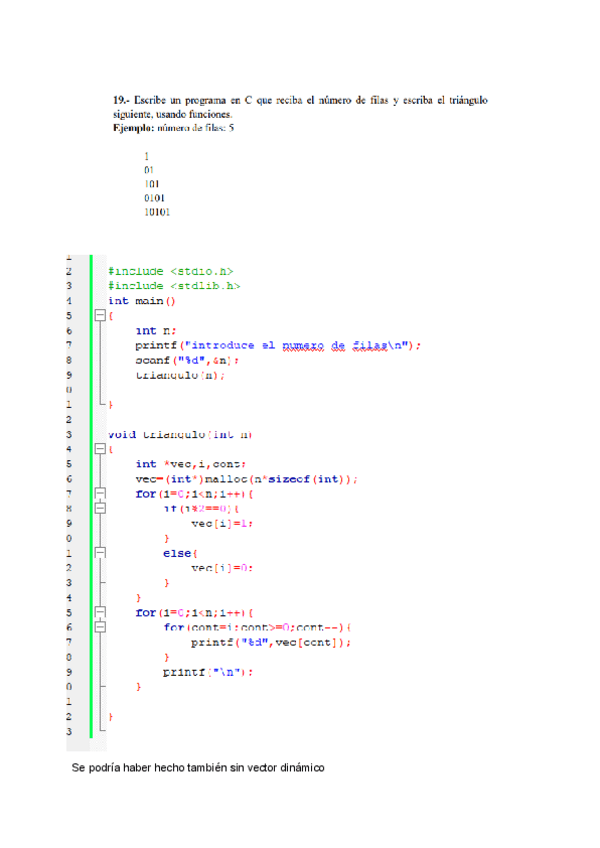The width and height of the screenshot is (600, 848).
Task: Click the 'int n;' declaration line
Action: (x=156, y=330)
